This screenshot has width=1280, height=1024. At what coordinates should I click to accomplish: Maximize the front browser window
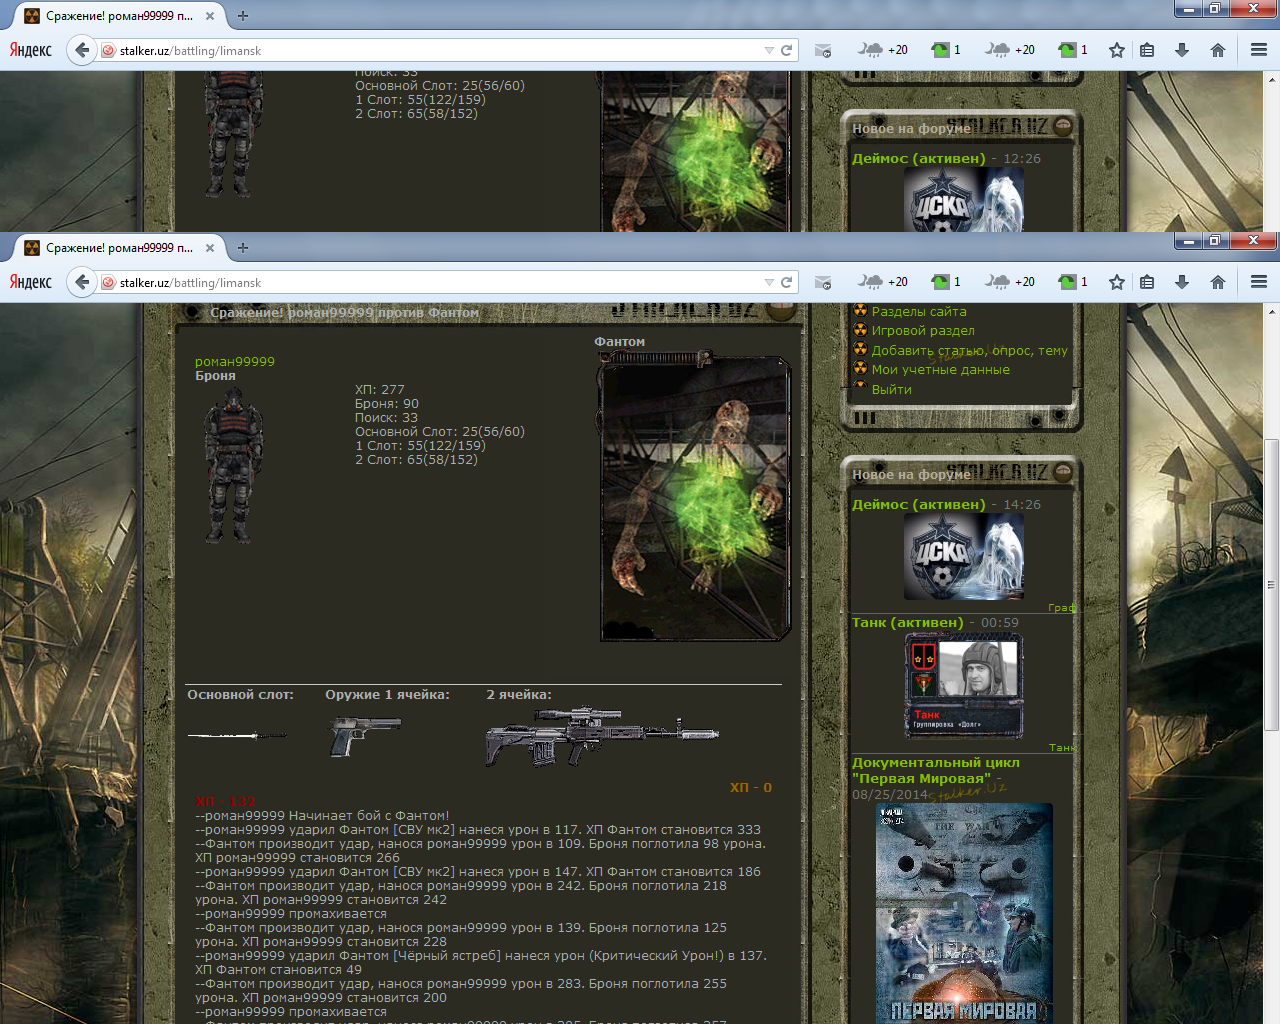click(1215, 241)
